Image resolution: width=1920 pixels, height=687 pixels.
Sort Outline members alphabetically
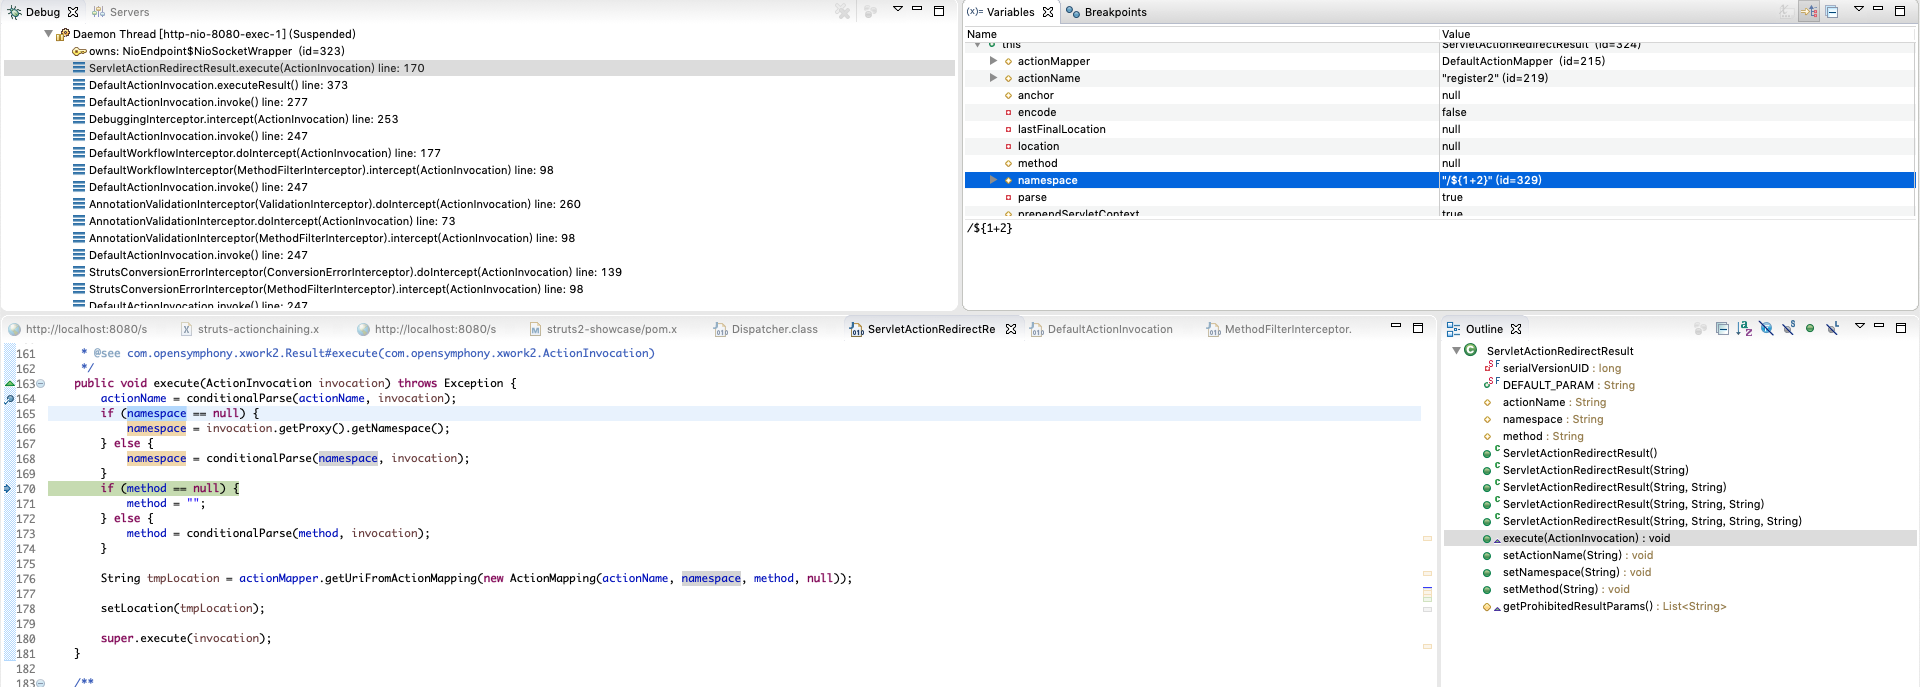(1744, 328)
